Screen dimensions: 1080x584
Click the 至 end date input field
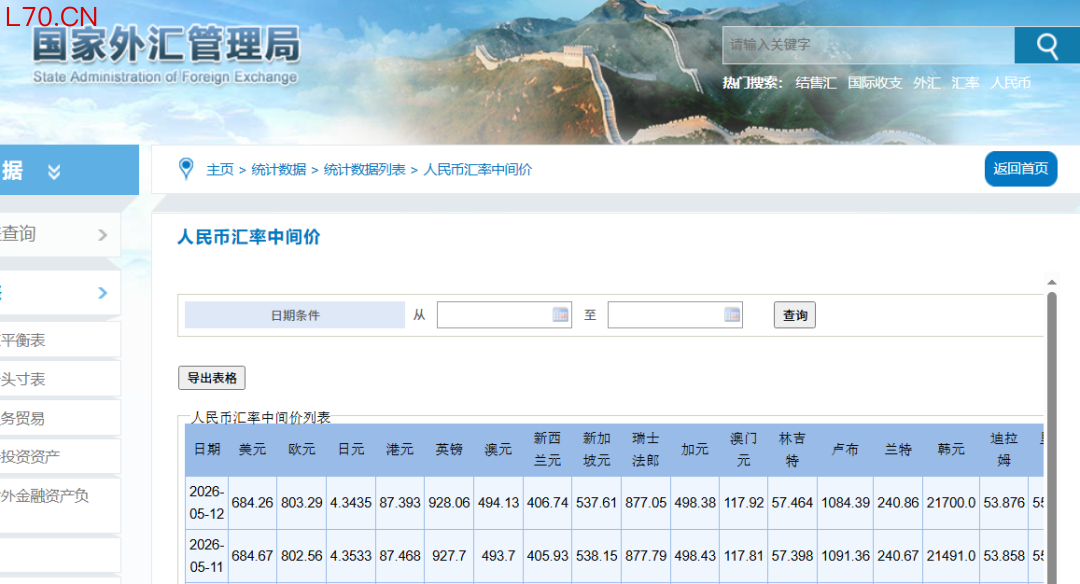[675, 315]
